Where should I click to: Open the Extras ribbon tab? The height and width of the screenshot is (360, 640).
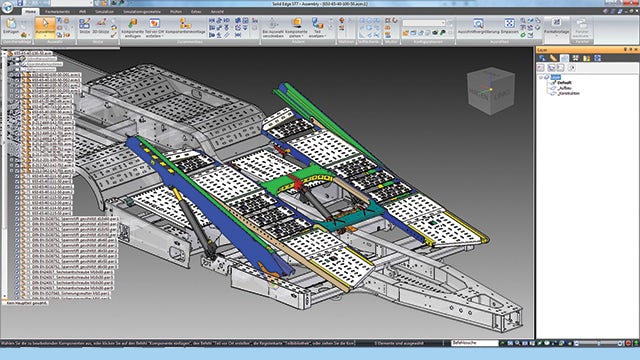coord(196,12)
